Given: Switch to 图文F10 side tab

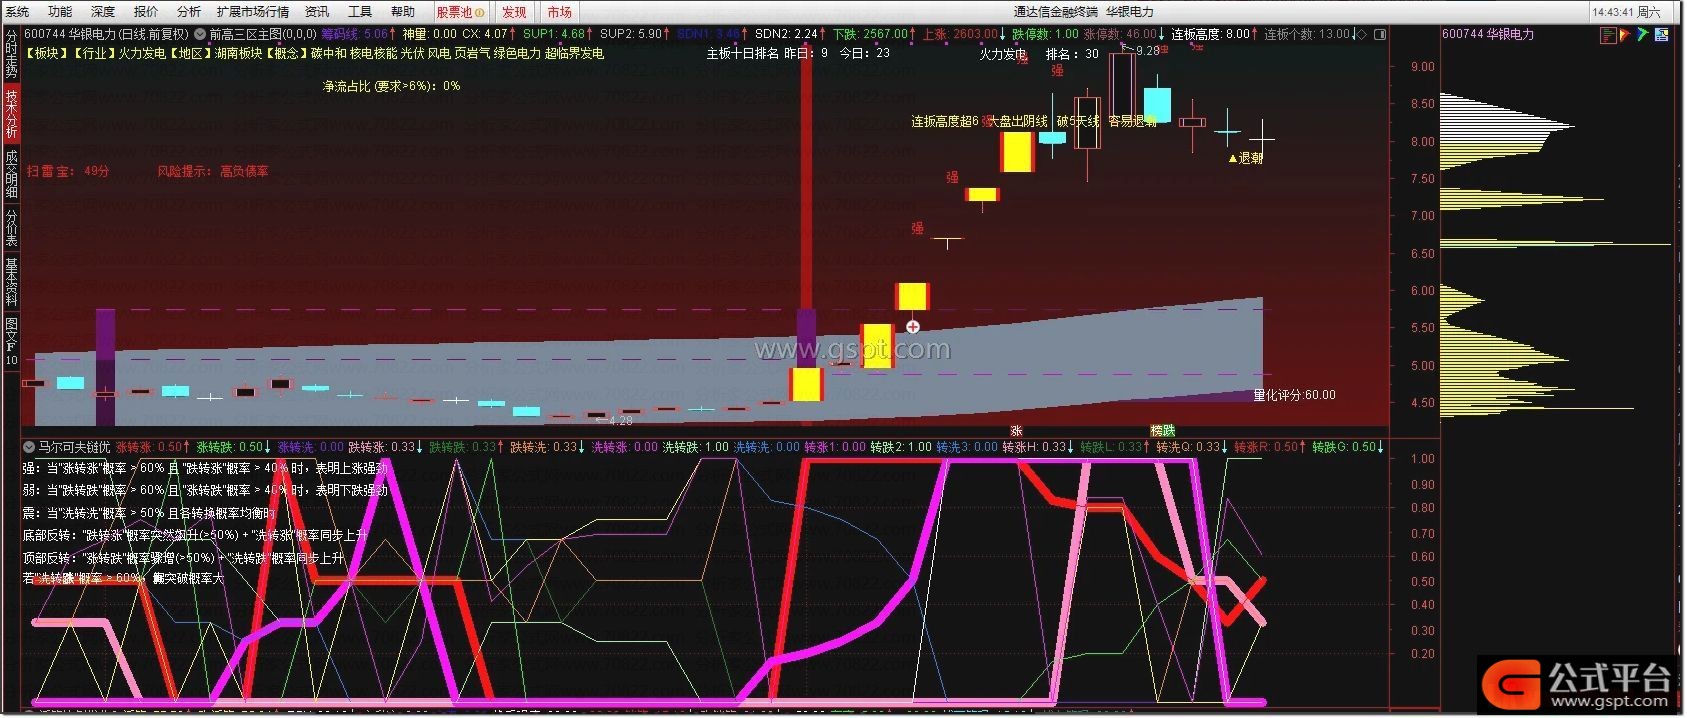Looking at the screenshot, I should [x=11, y=342].
